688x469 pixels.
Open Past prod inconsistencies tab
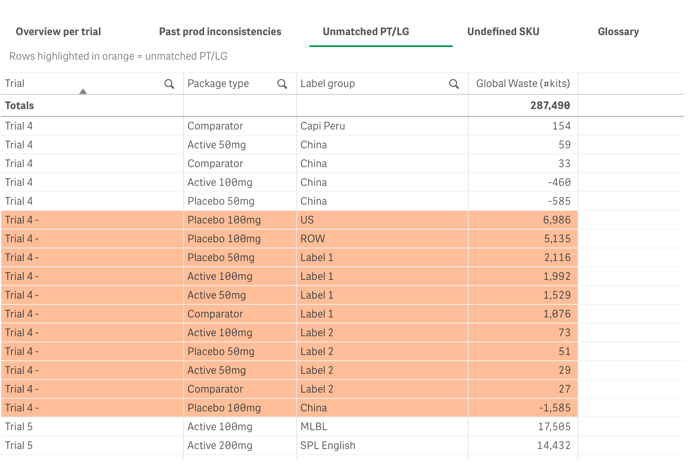220,32
